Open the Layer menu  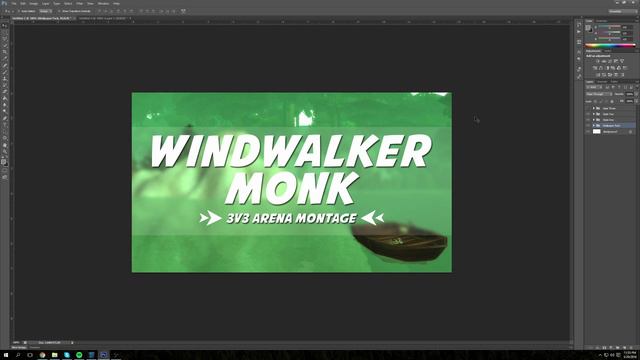pos(45,3)
